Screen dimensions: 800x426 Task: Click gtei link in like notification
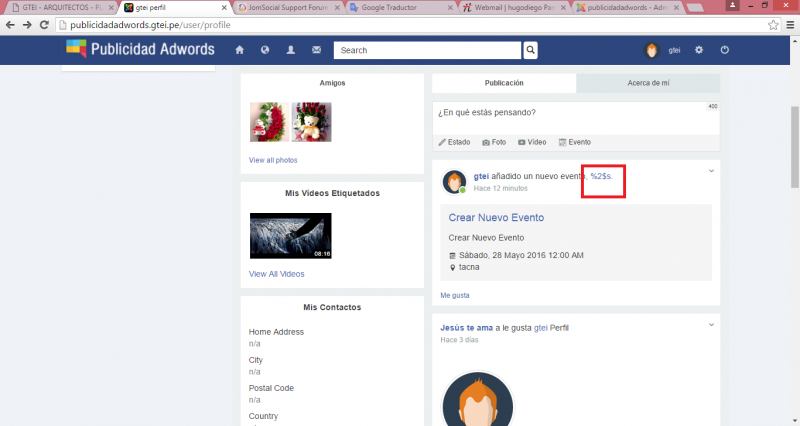[541, 328]
